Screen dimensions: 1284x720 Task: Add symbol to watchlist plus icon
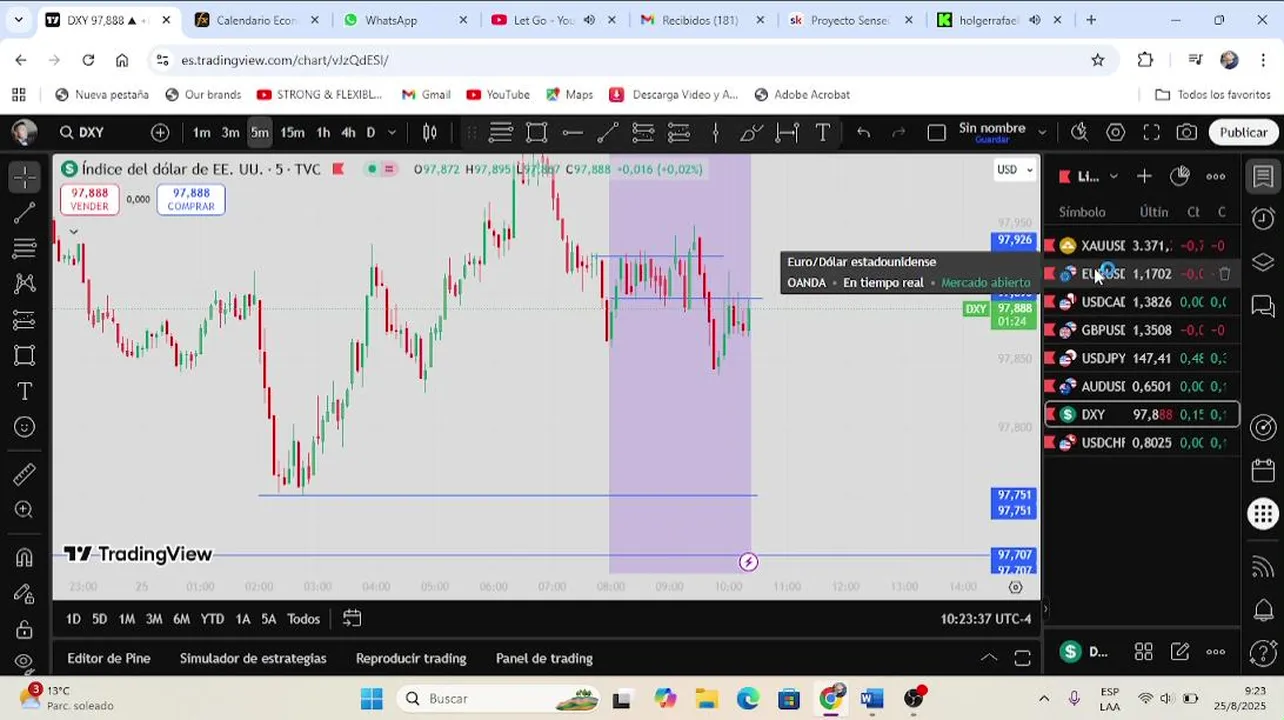pos(1144,176)
